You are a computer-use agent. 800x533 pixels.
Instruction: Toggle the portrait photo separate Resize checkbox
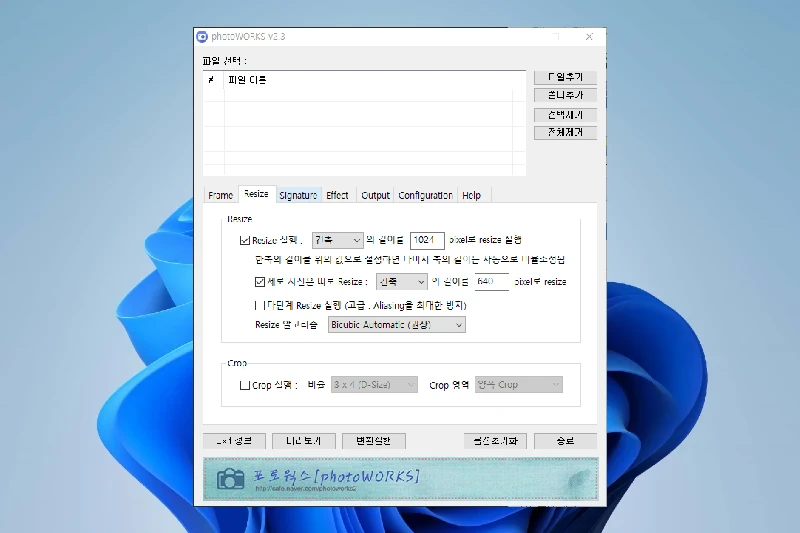[261, 282]
